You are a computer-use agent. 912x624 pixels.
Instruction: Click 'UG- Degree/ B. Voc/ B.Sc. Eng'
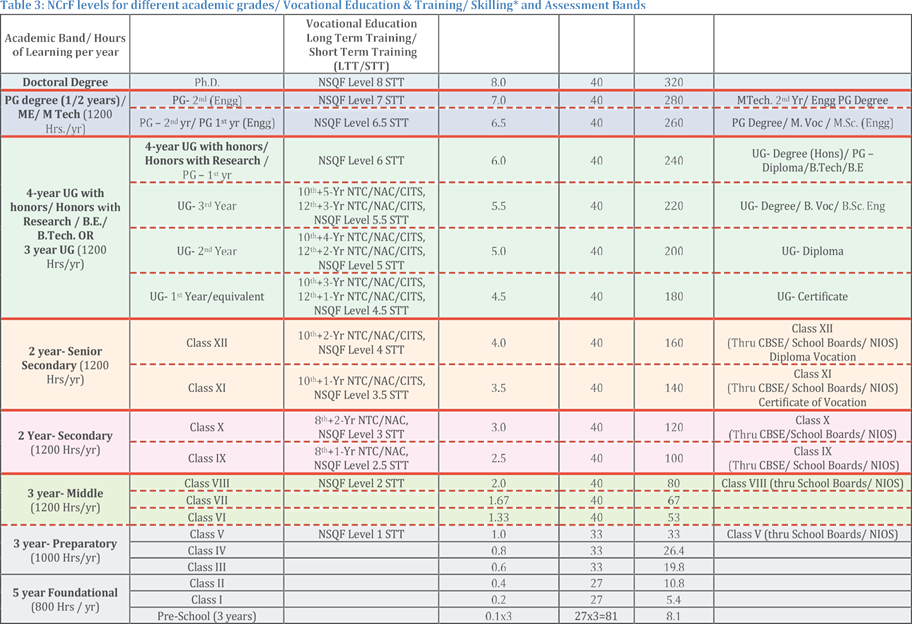point(812,206)
